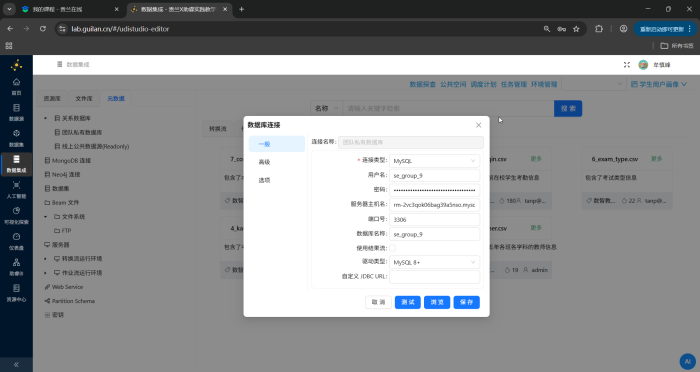The image size is (700, 372).
Task: Open browser extensions puzzle icon
Action: tap(599, 29)
